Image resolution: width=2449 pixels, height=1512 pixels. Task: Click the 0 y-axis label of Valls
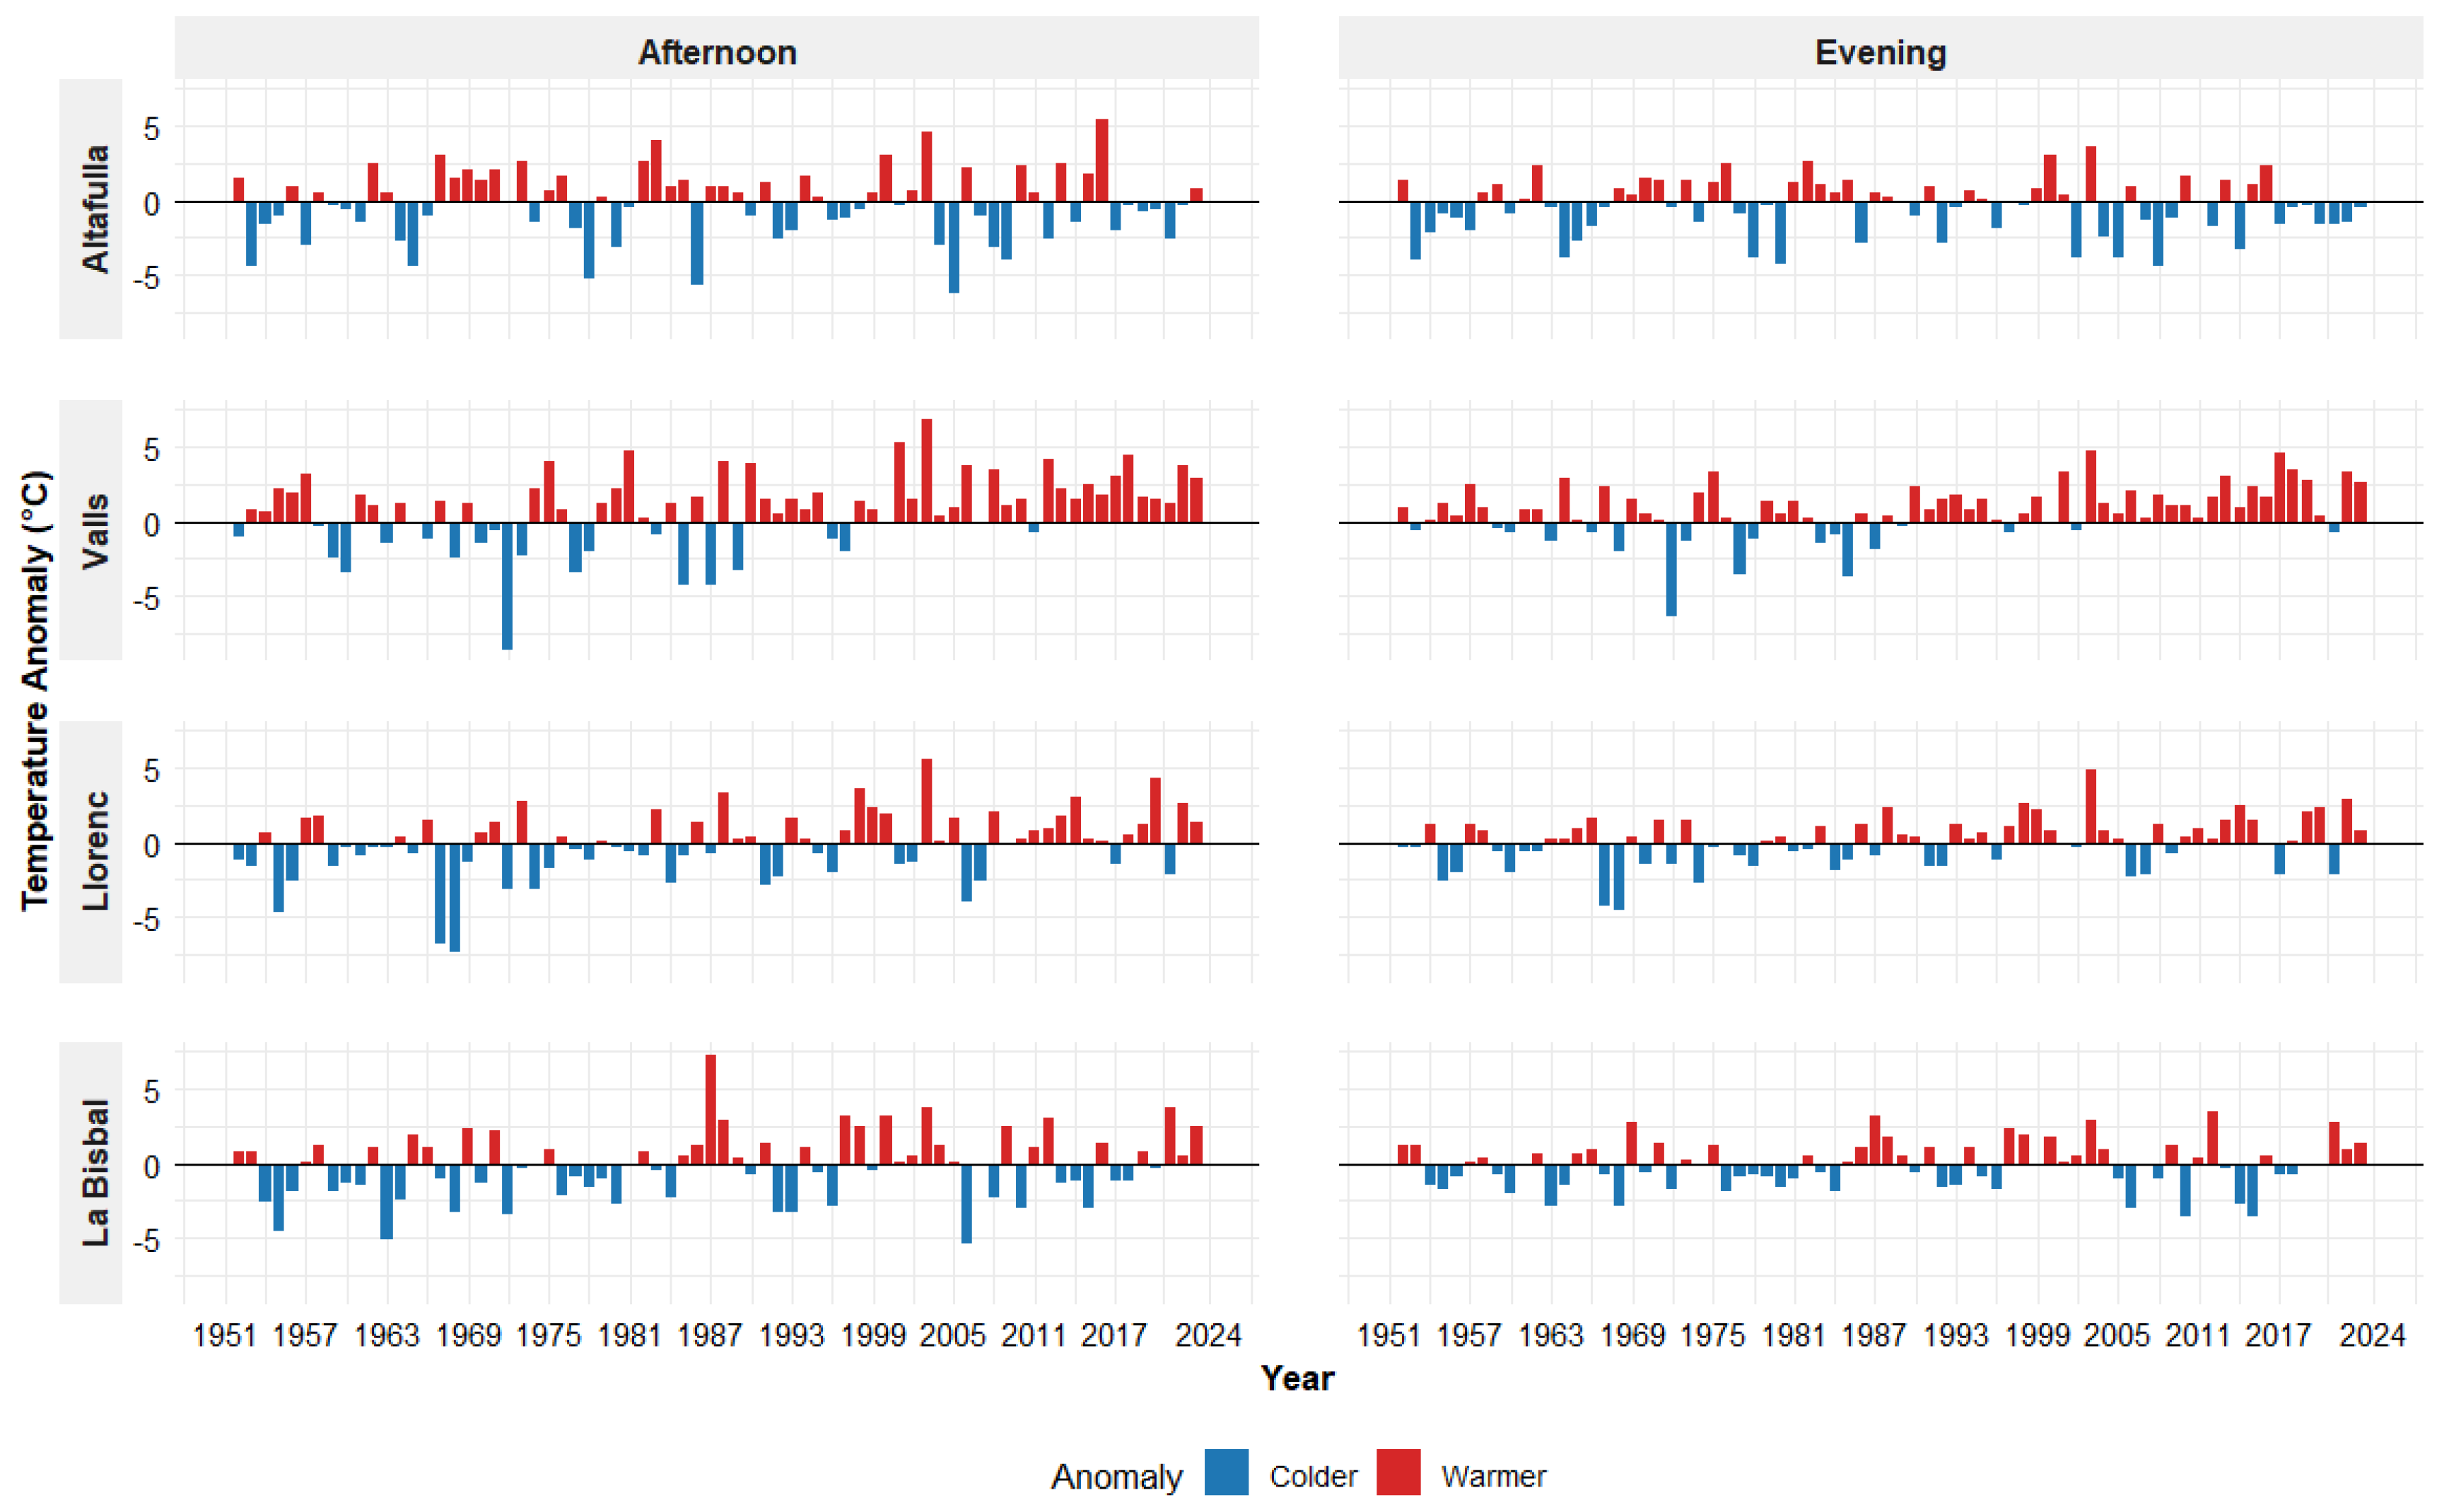pyautogui.click(x=152, y=524)
